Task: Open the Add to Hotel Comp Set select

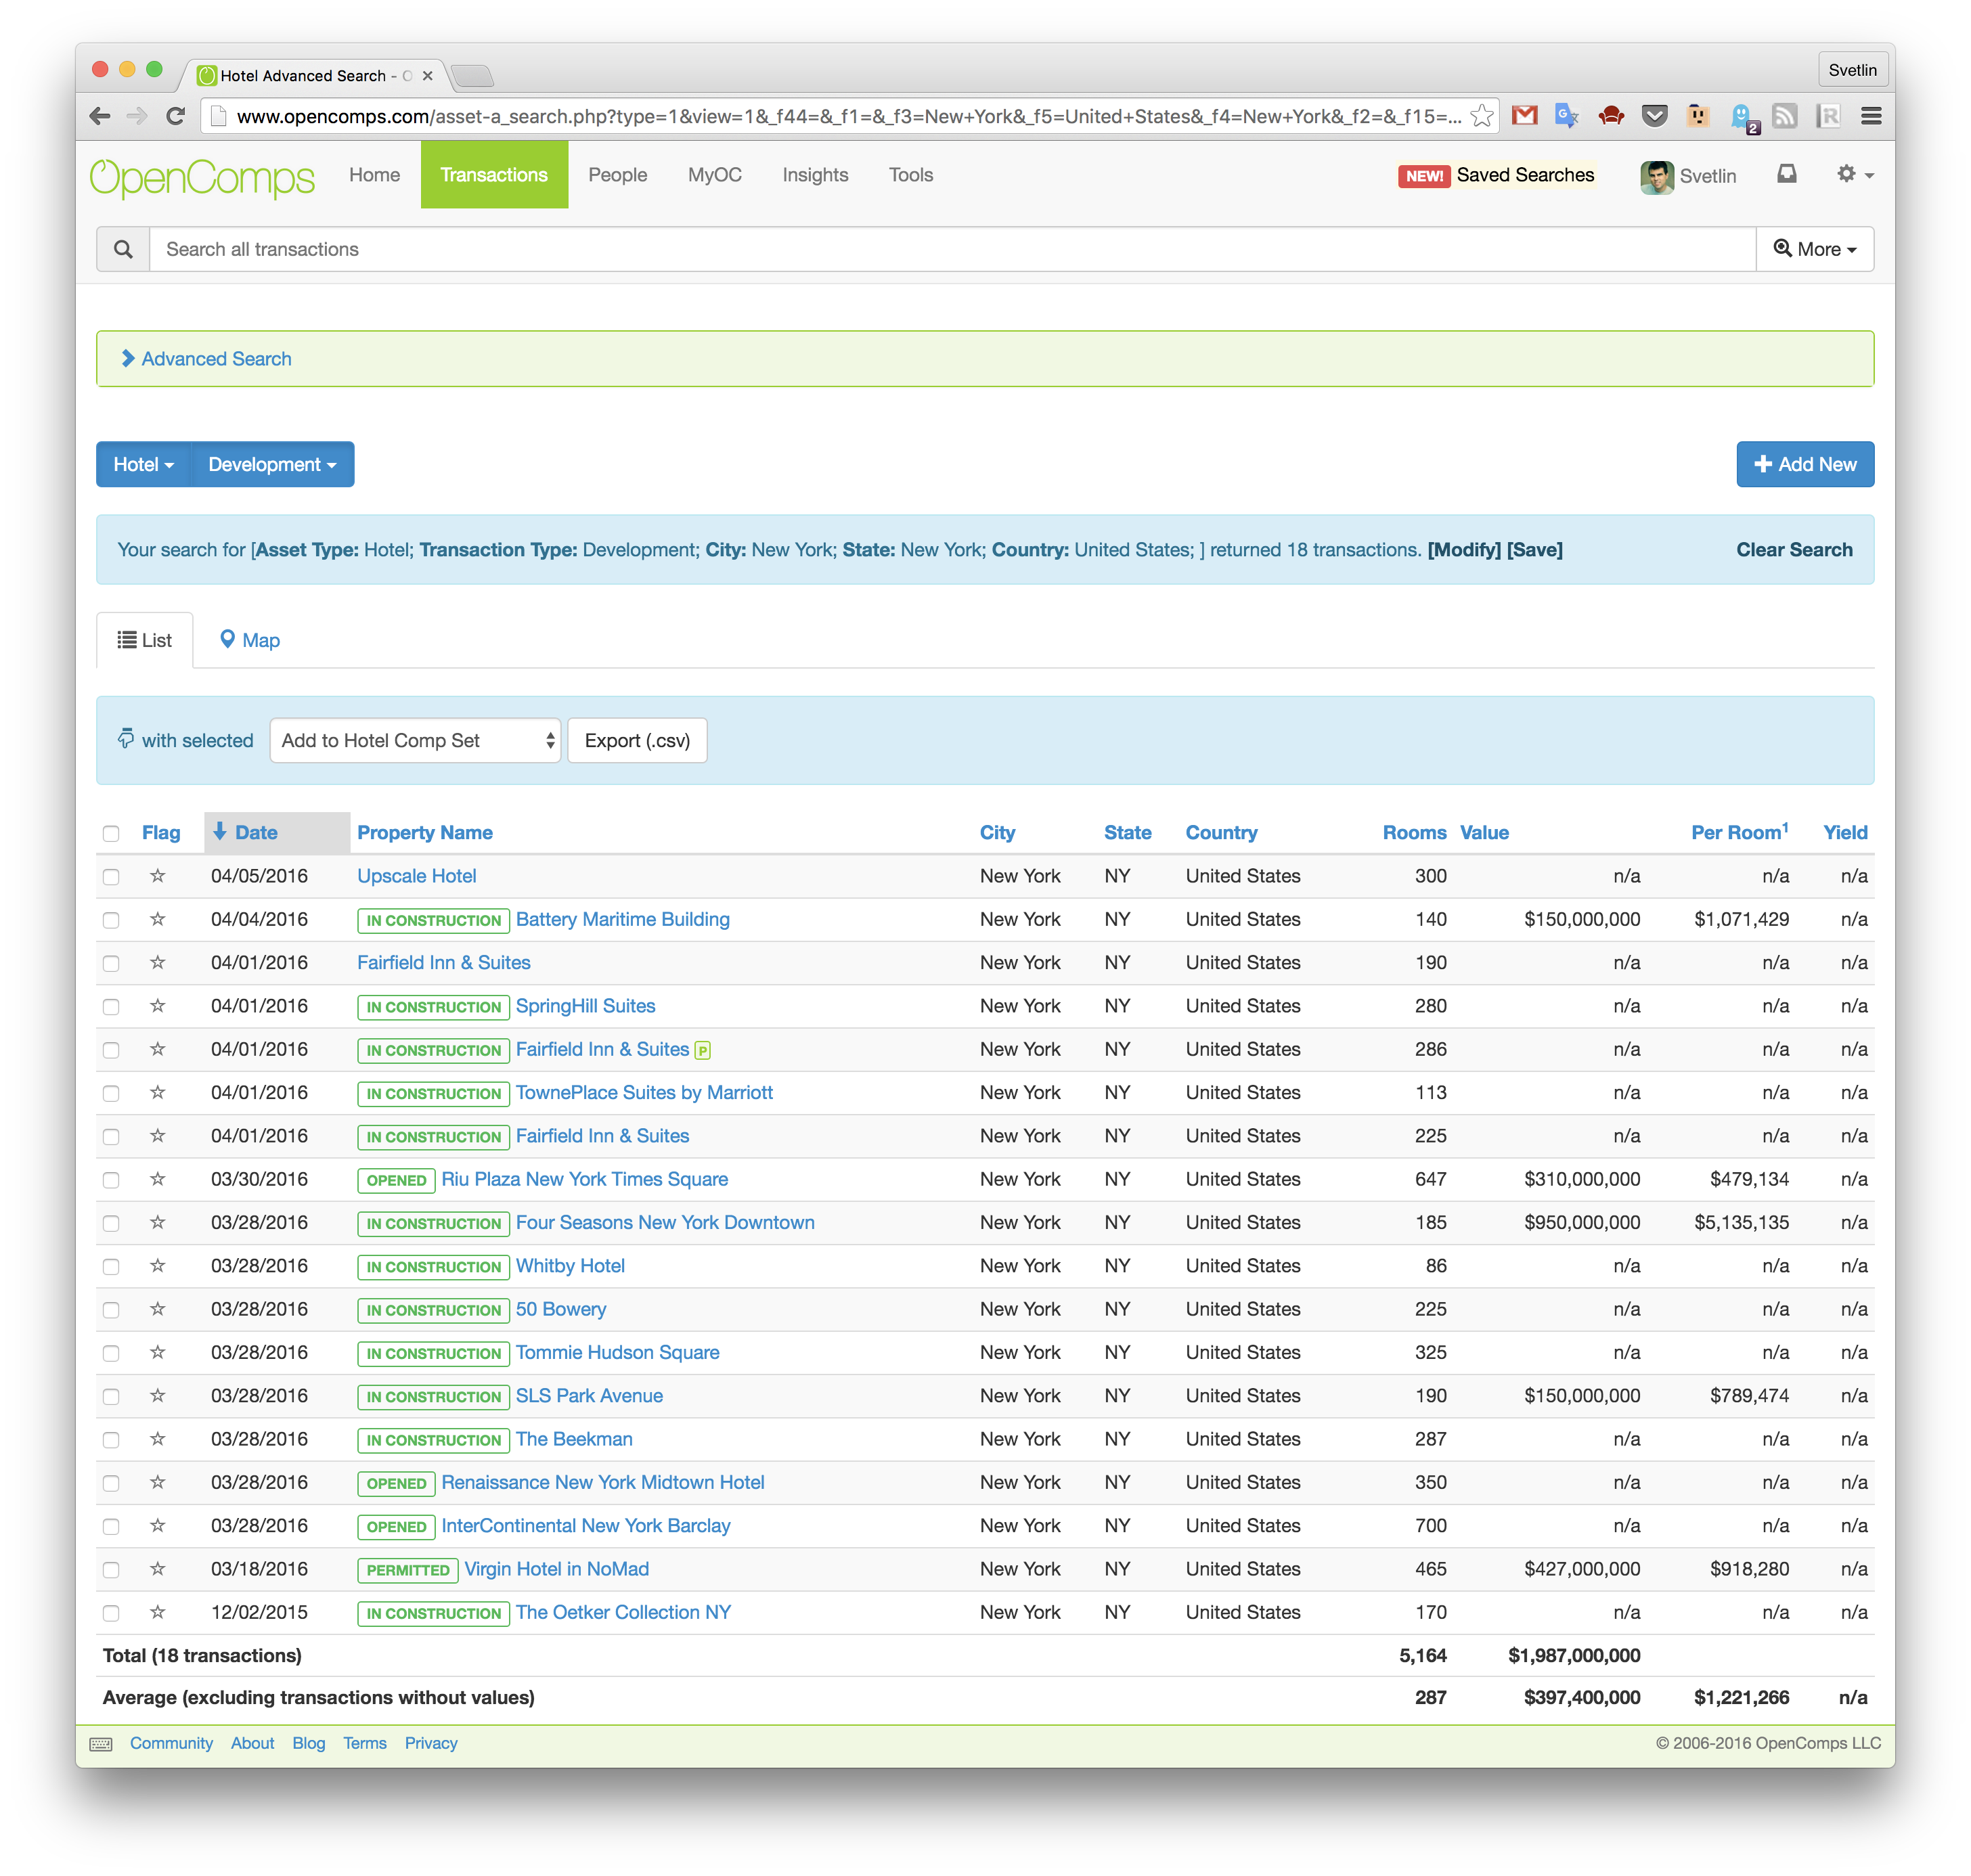Action: pyautogui.click(x=415, y=741)
